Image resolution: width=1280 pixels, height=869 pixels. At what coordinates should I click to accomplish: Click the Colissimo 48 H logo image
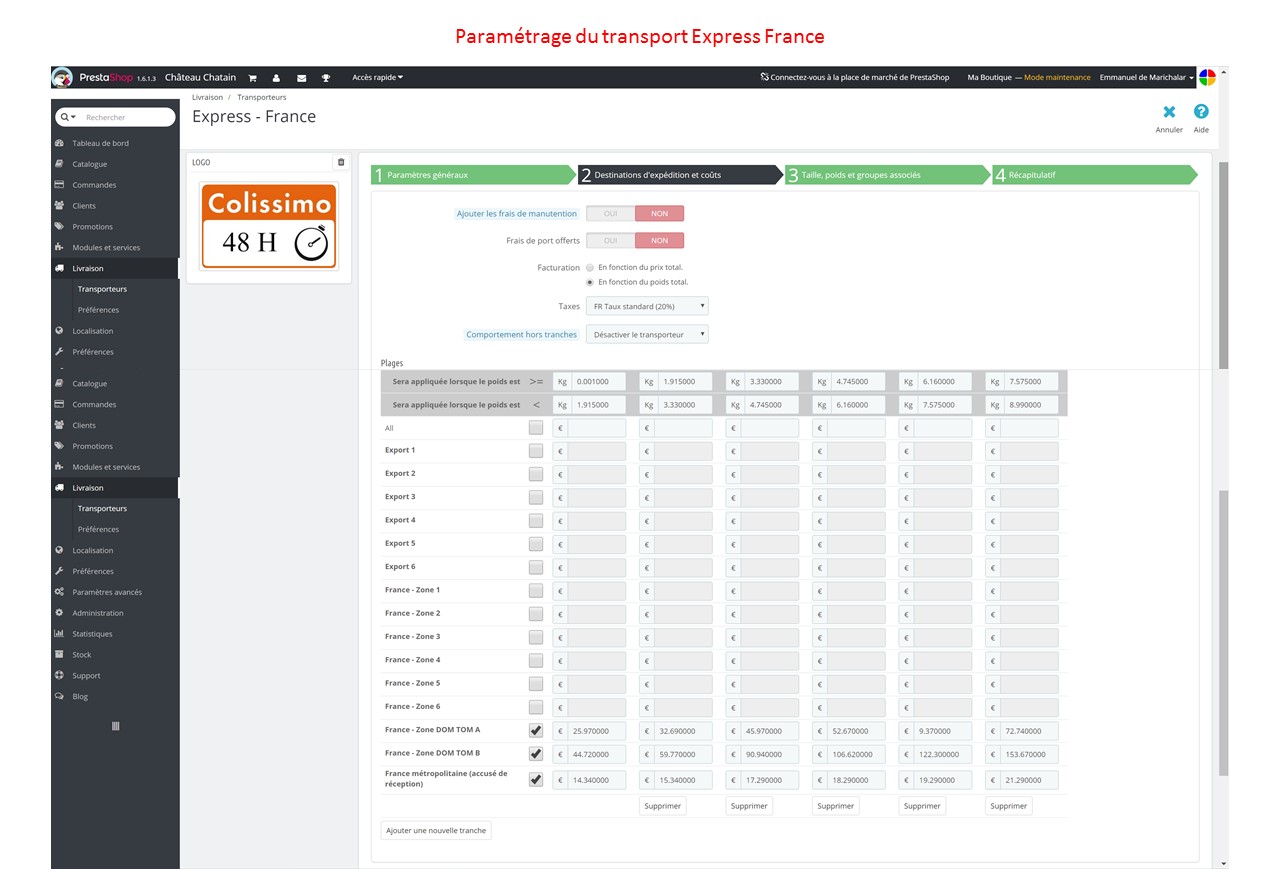tap(269, 226)
